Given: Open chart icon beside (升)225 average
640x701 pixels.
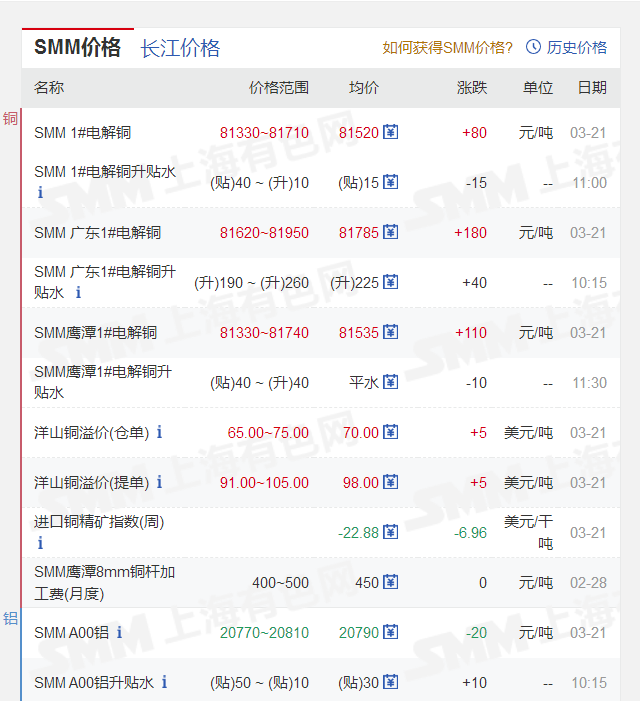Looking at the screenshot, I should pos(391,282).
